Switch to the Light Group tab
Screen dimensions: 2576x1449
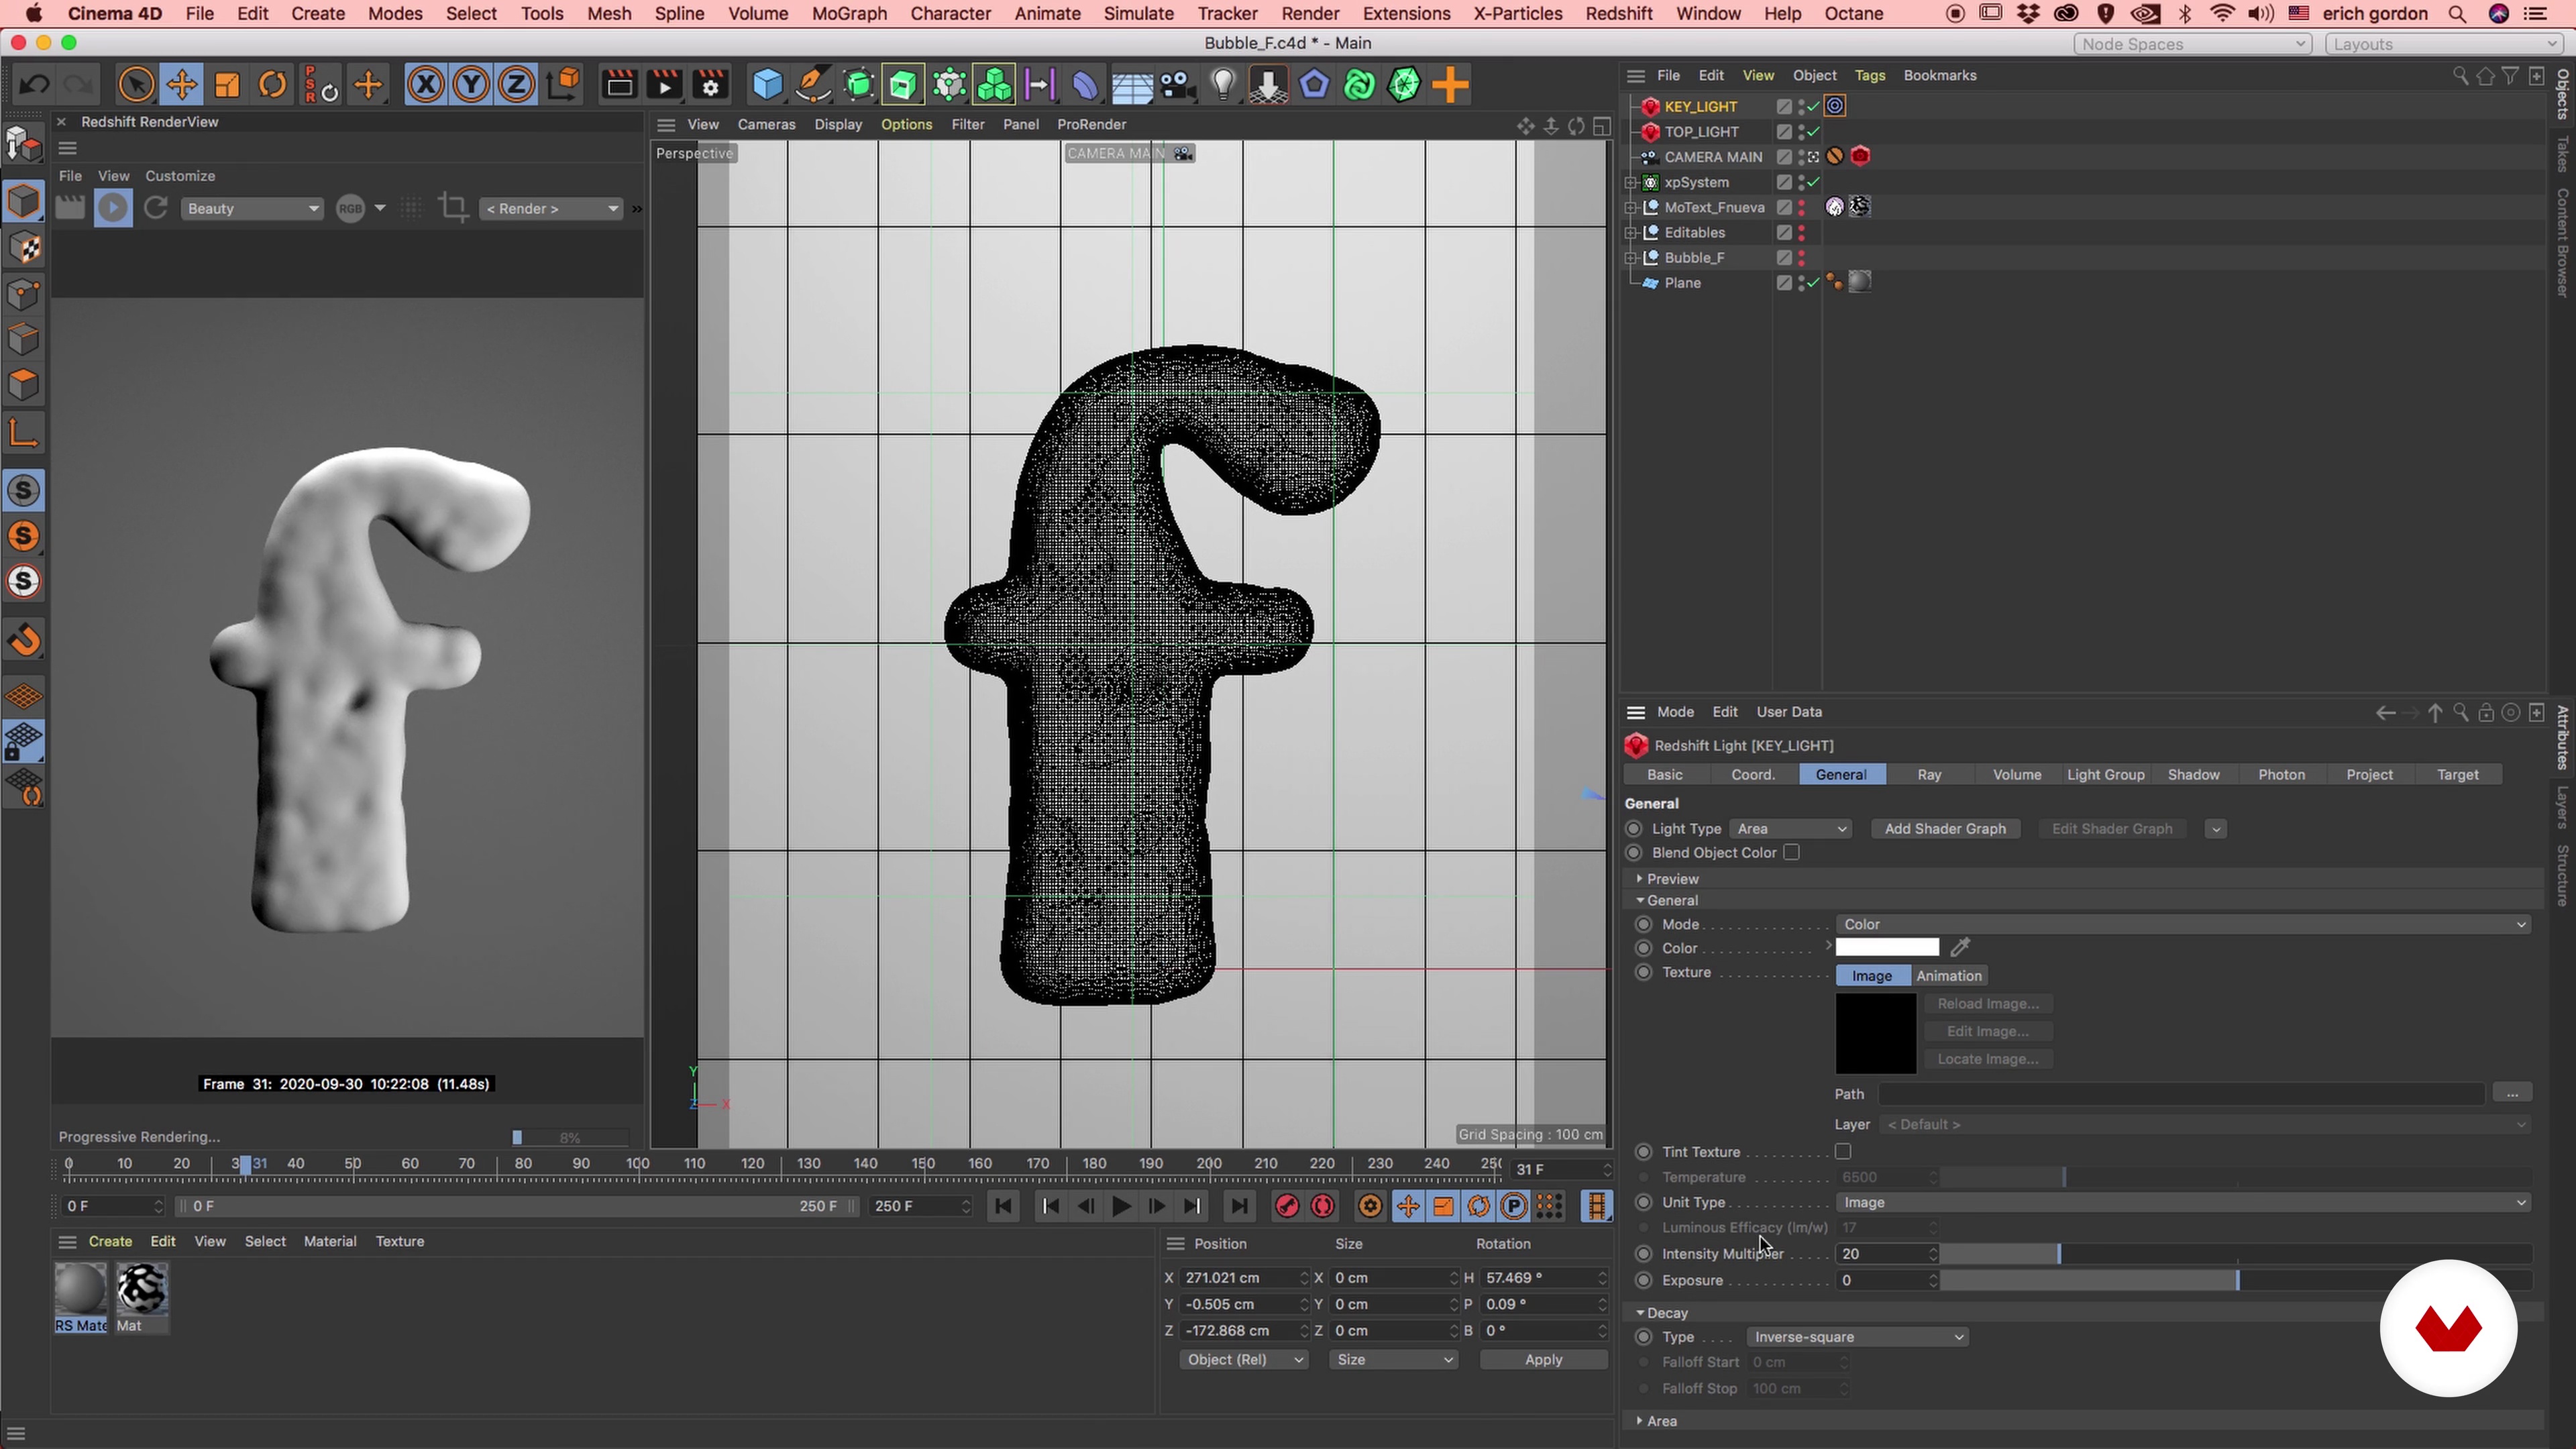(x=2105, y=774)
